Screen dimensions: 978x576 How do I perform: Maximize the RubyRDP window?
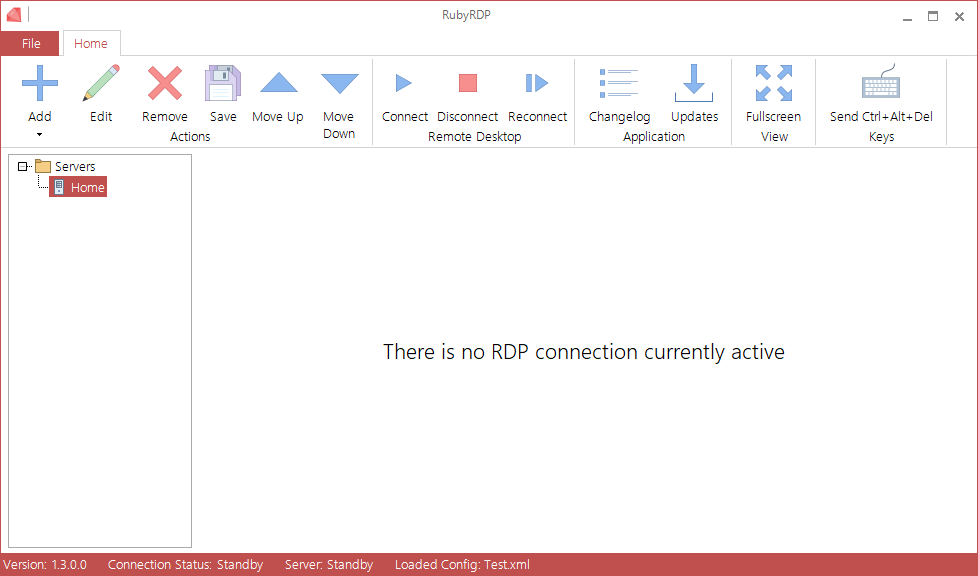pyautogui.click(x=933, y=17)
